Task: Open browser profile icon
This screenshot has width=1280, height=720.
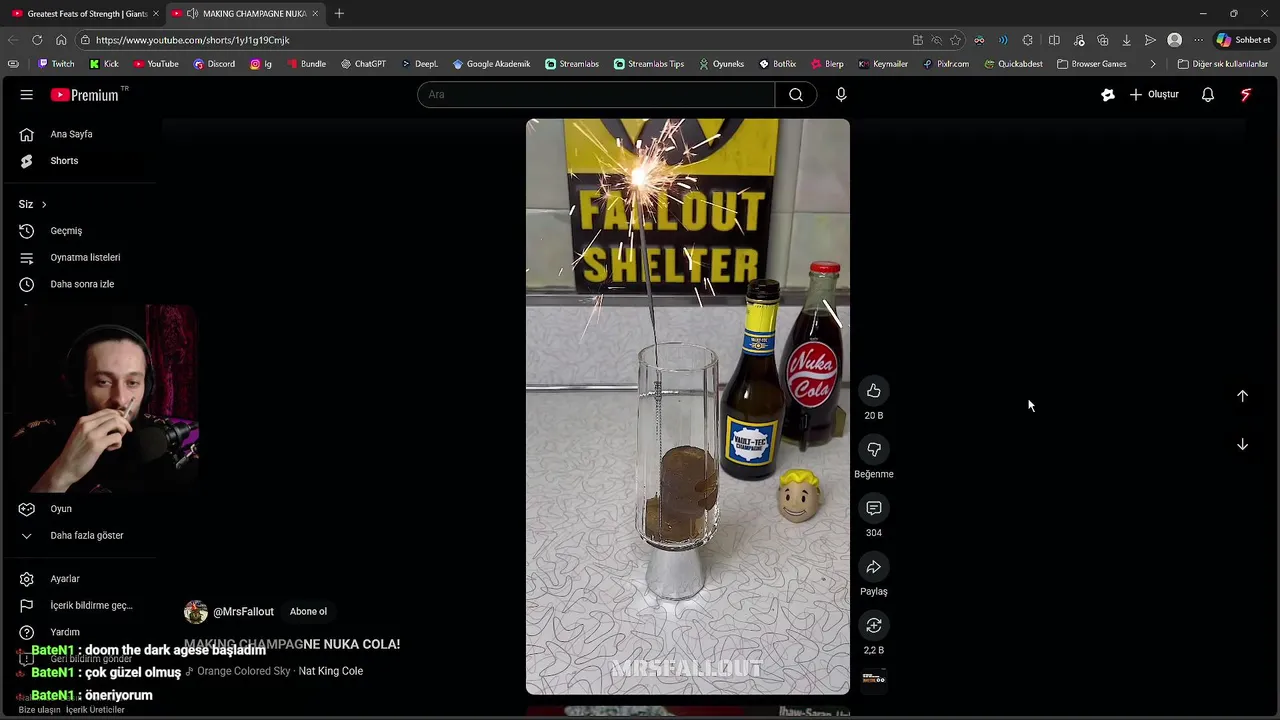Action: click(x=1175, y=40)
